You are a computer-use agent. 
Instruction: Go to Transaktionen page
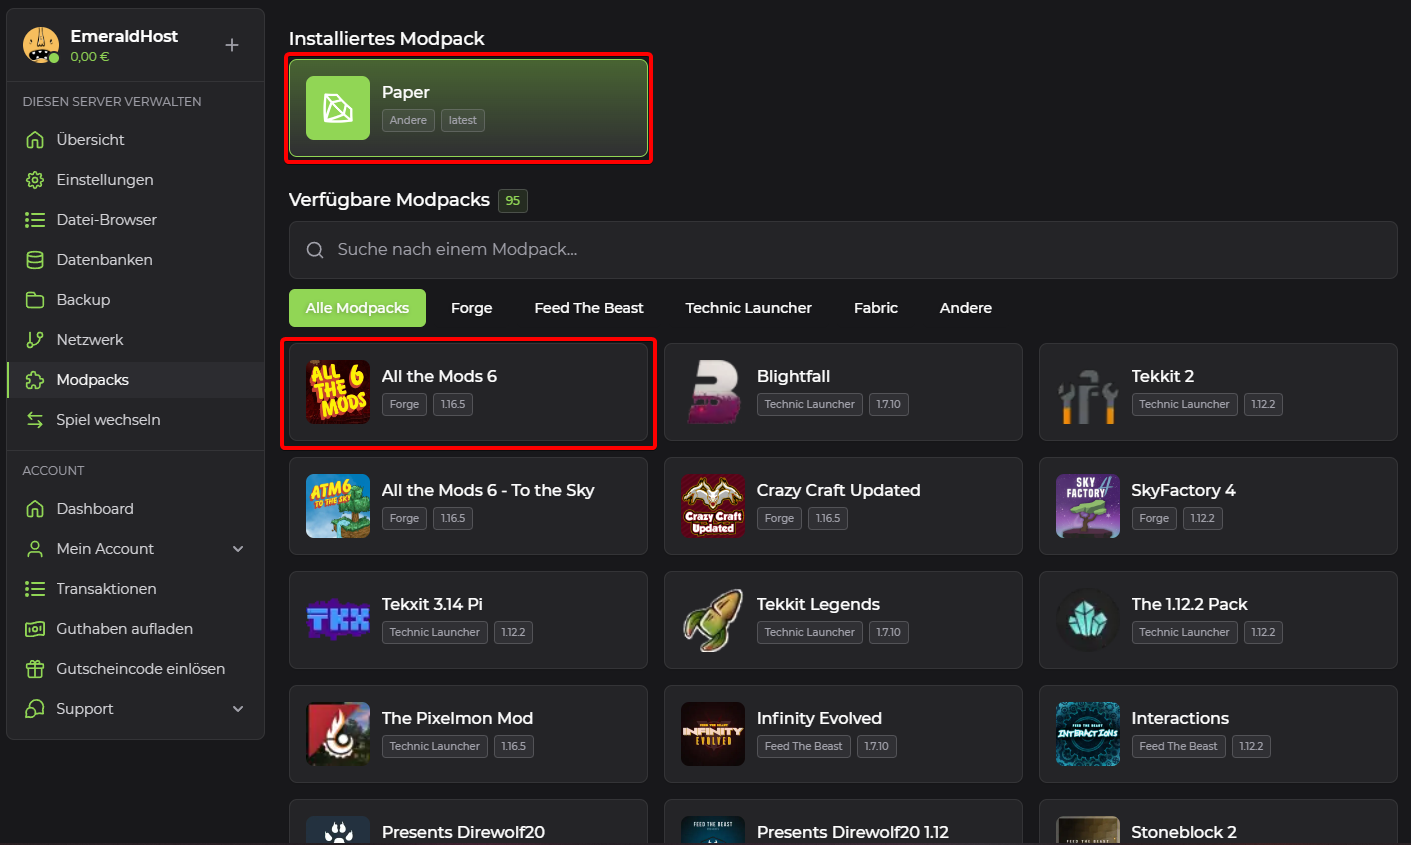tap(106, 589)
